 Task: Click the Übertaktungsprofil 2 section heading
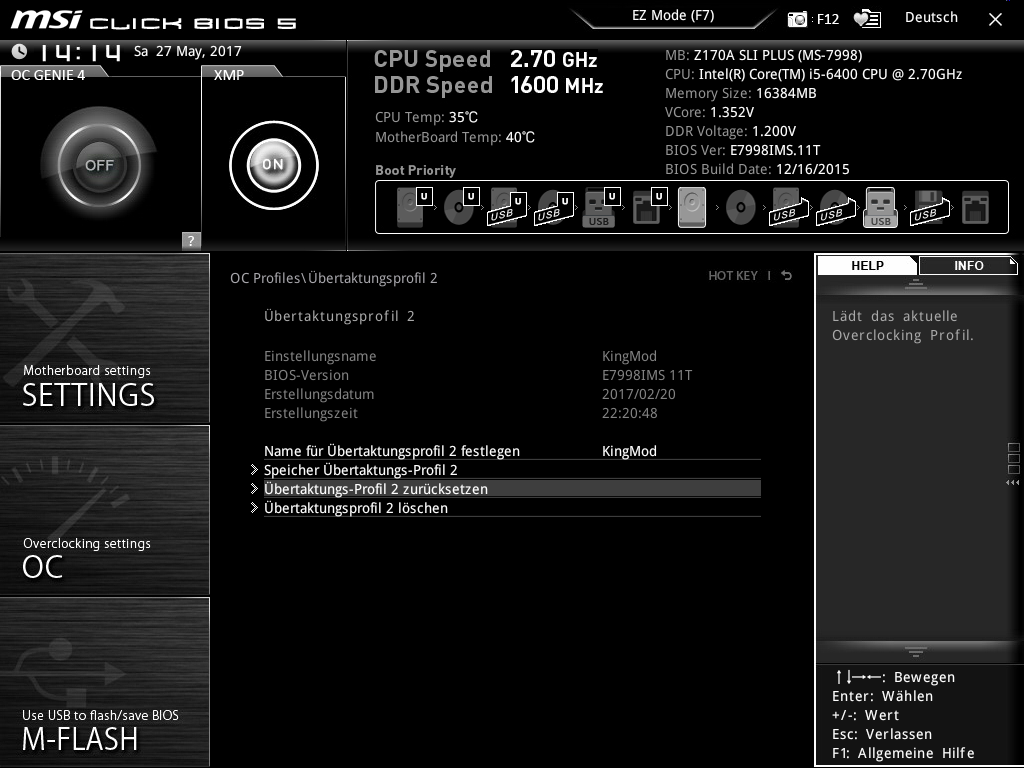coord(339,316)
